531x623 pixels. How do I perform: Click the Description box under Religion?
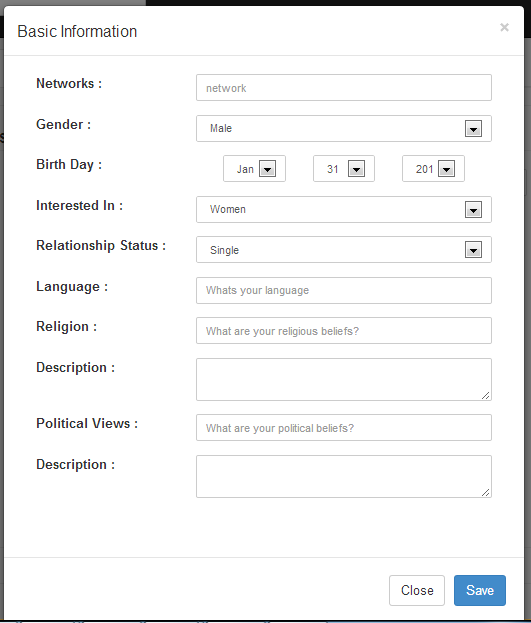[x=344, y=379]
